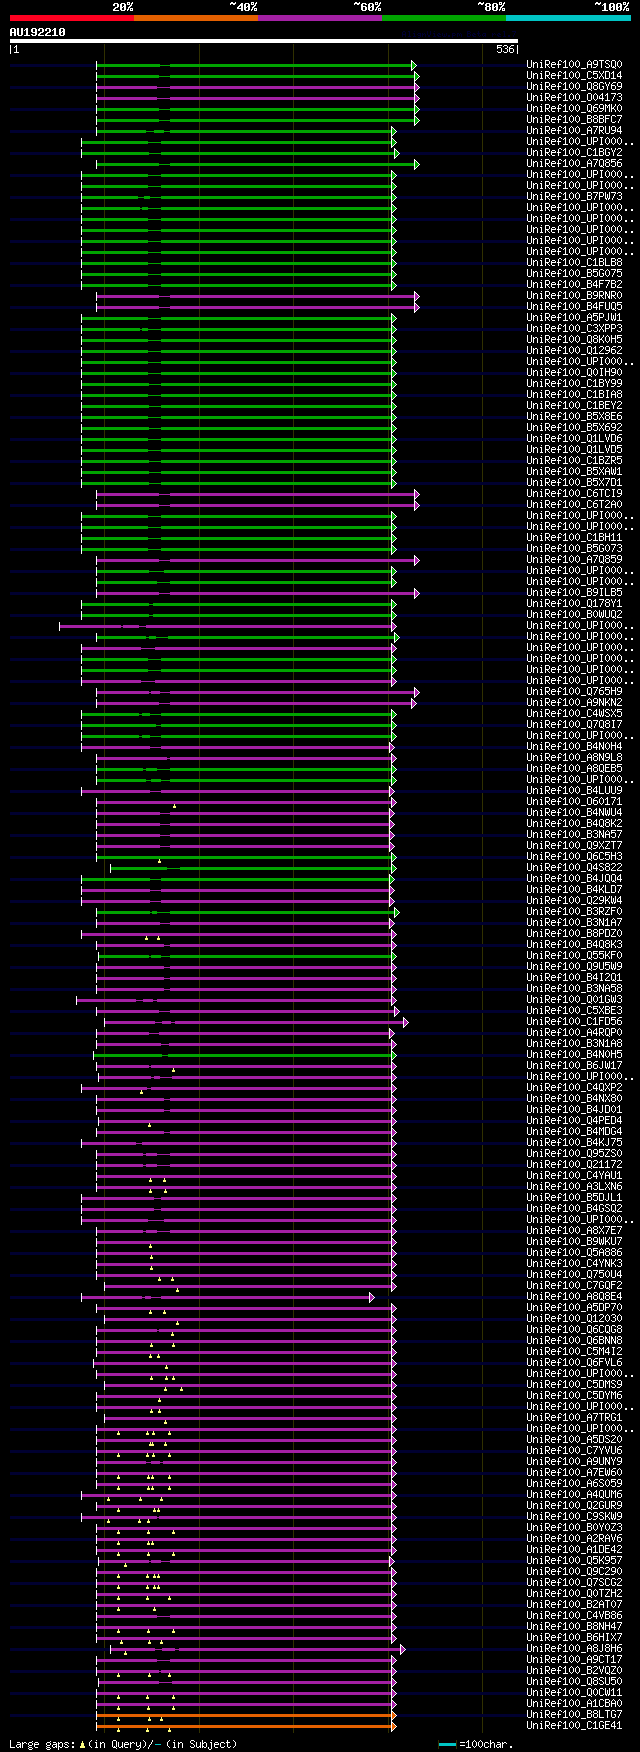Select hit label UniRef100_A8Q8E4
Viewport: 640px width, 1752px height.
coord(574,1297)
